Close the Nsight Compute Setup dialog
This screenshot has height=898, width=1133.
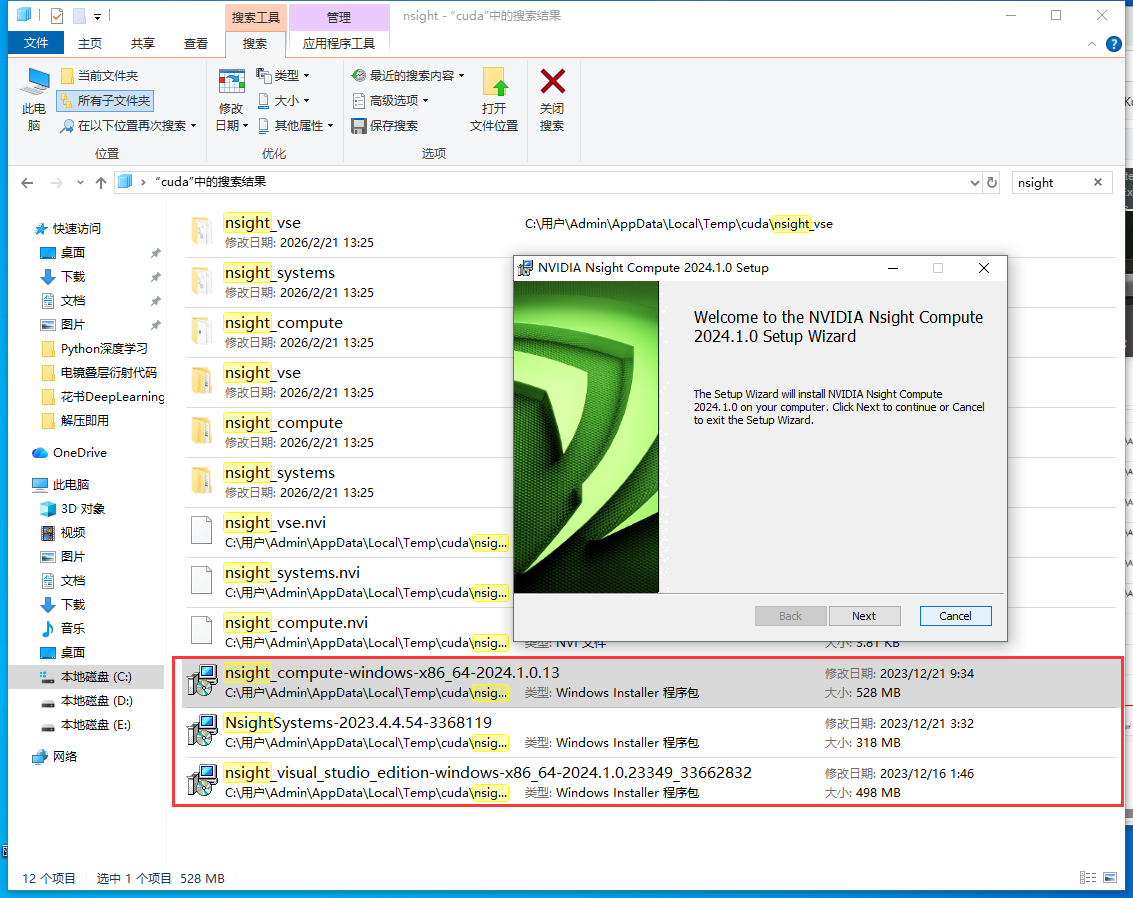point(983,268)
